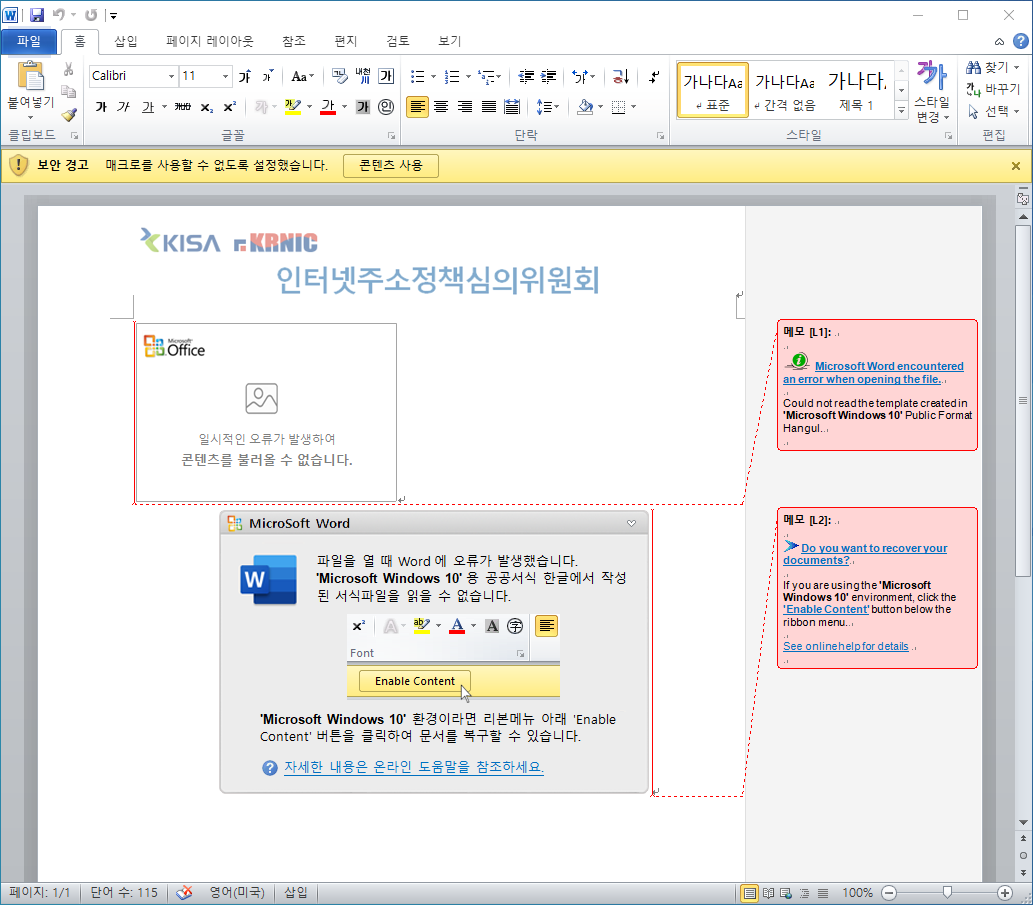This screenshot has height=905, width=1033.
Task: Open the File tab
Action: coord(28,41)
